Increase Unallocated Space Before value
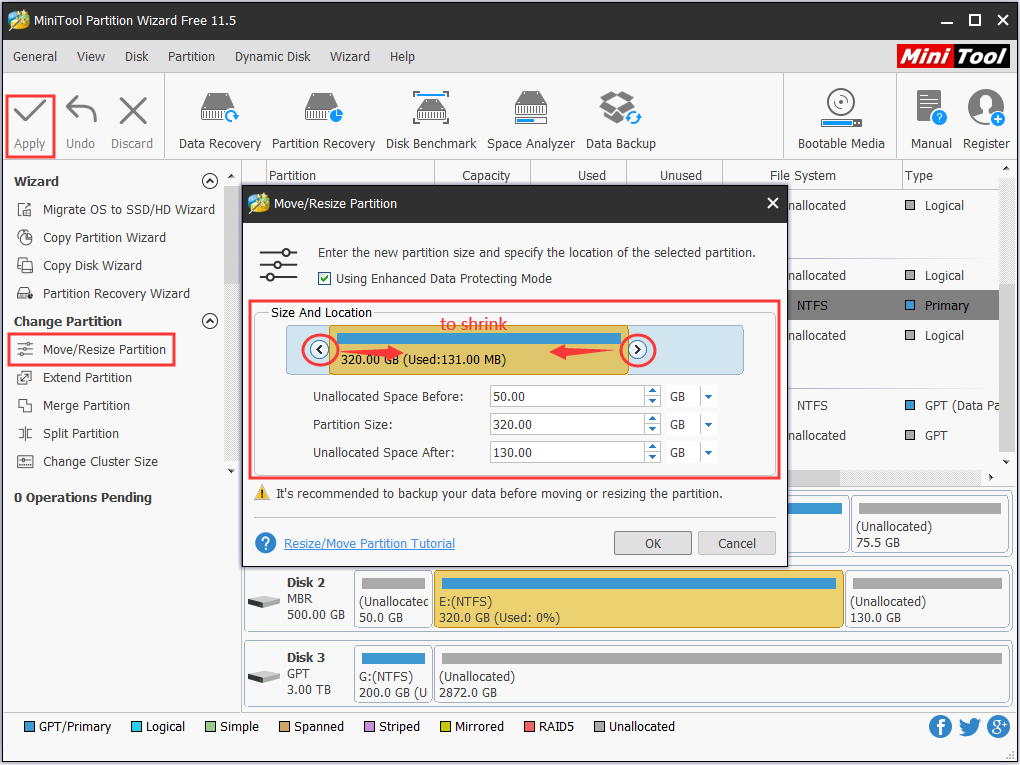The image size is (1020, 765). pyautogui.click(x=652, y=391)
